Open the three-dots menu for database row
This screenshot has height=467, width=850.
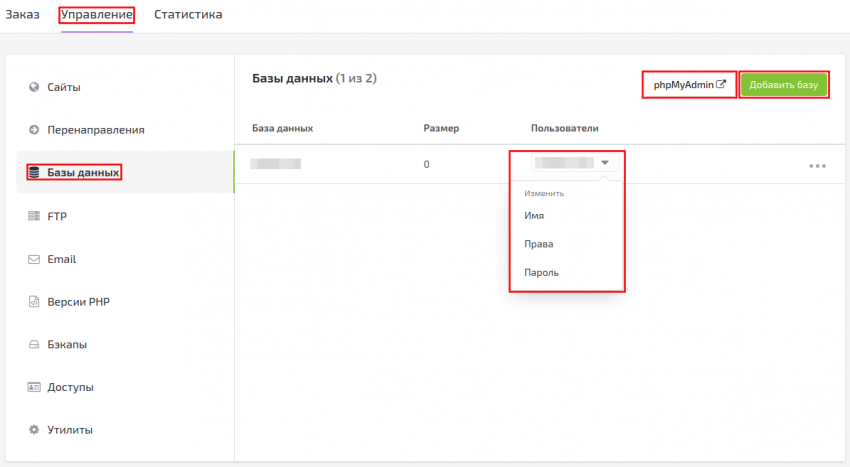pos(817,166)
